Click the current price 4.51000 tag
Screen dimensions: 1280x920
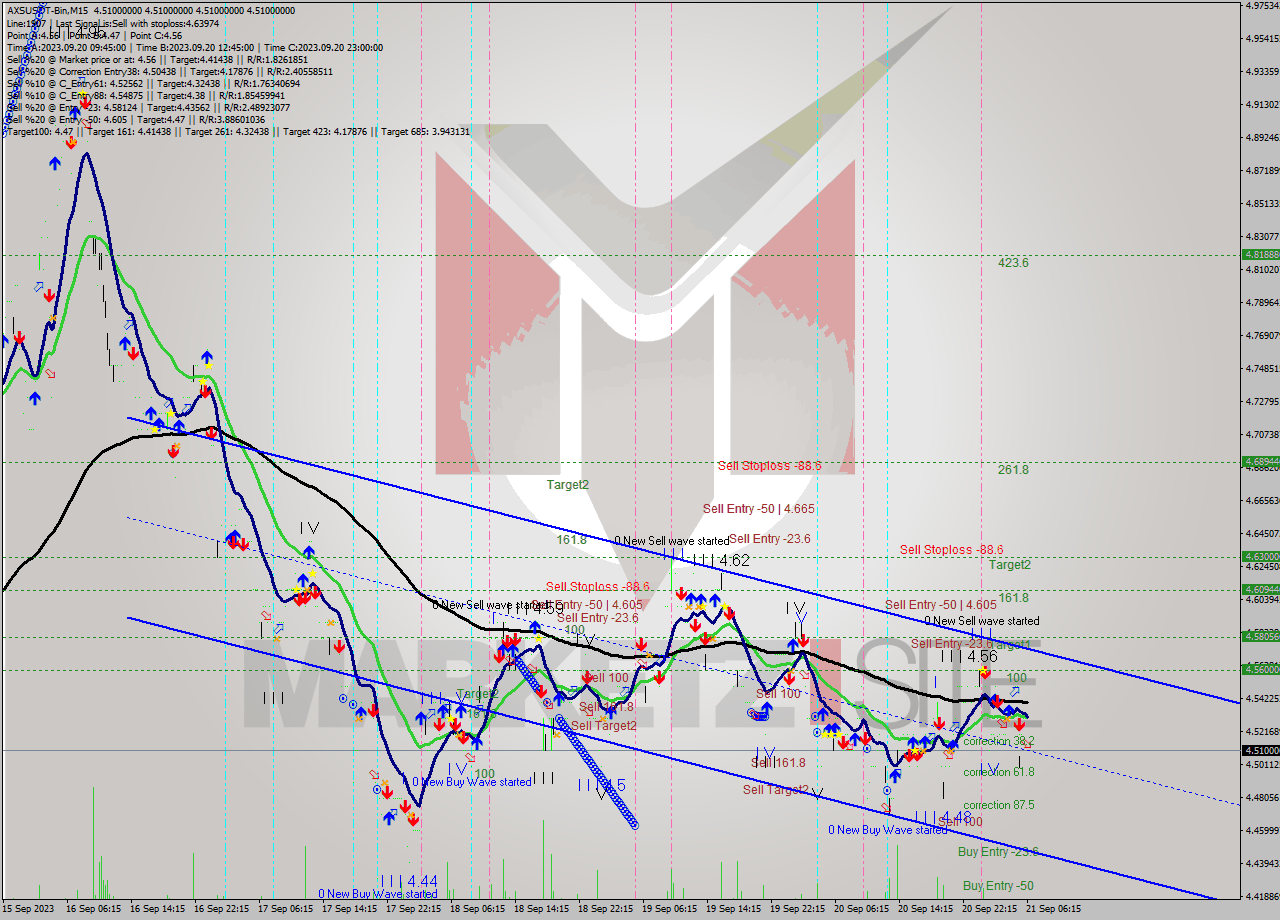[1260, 750]
